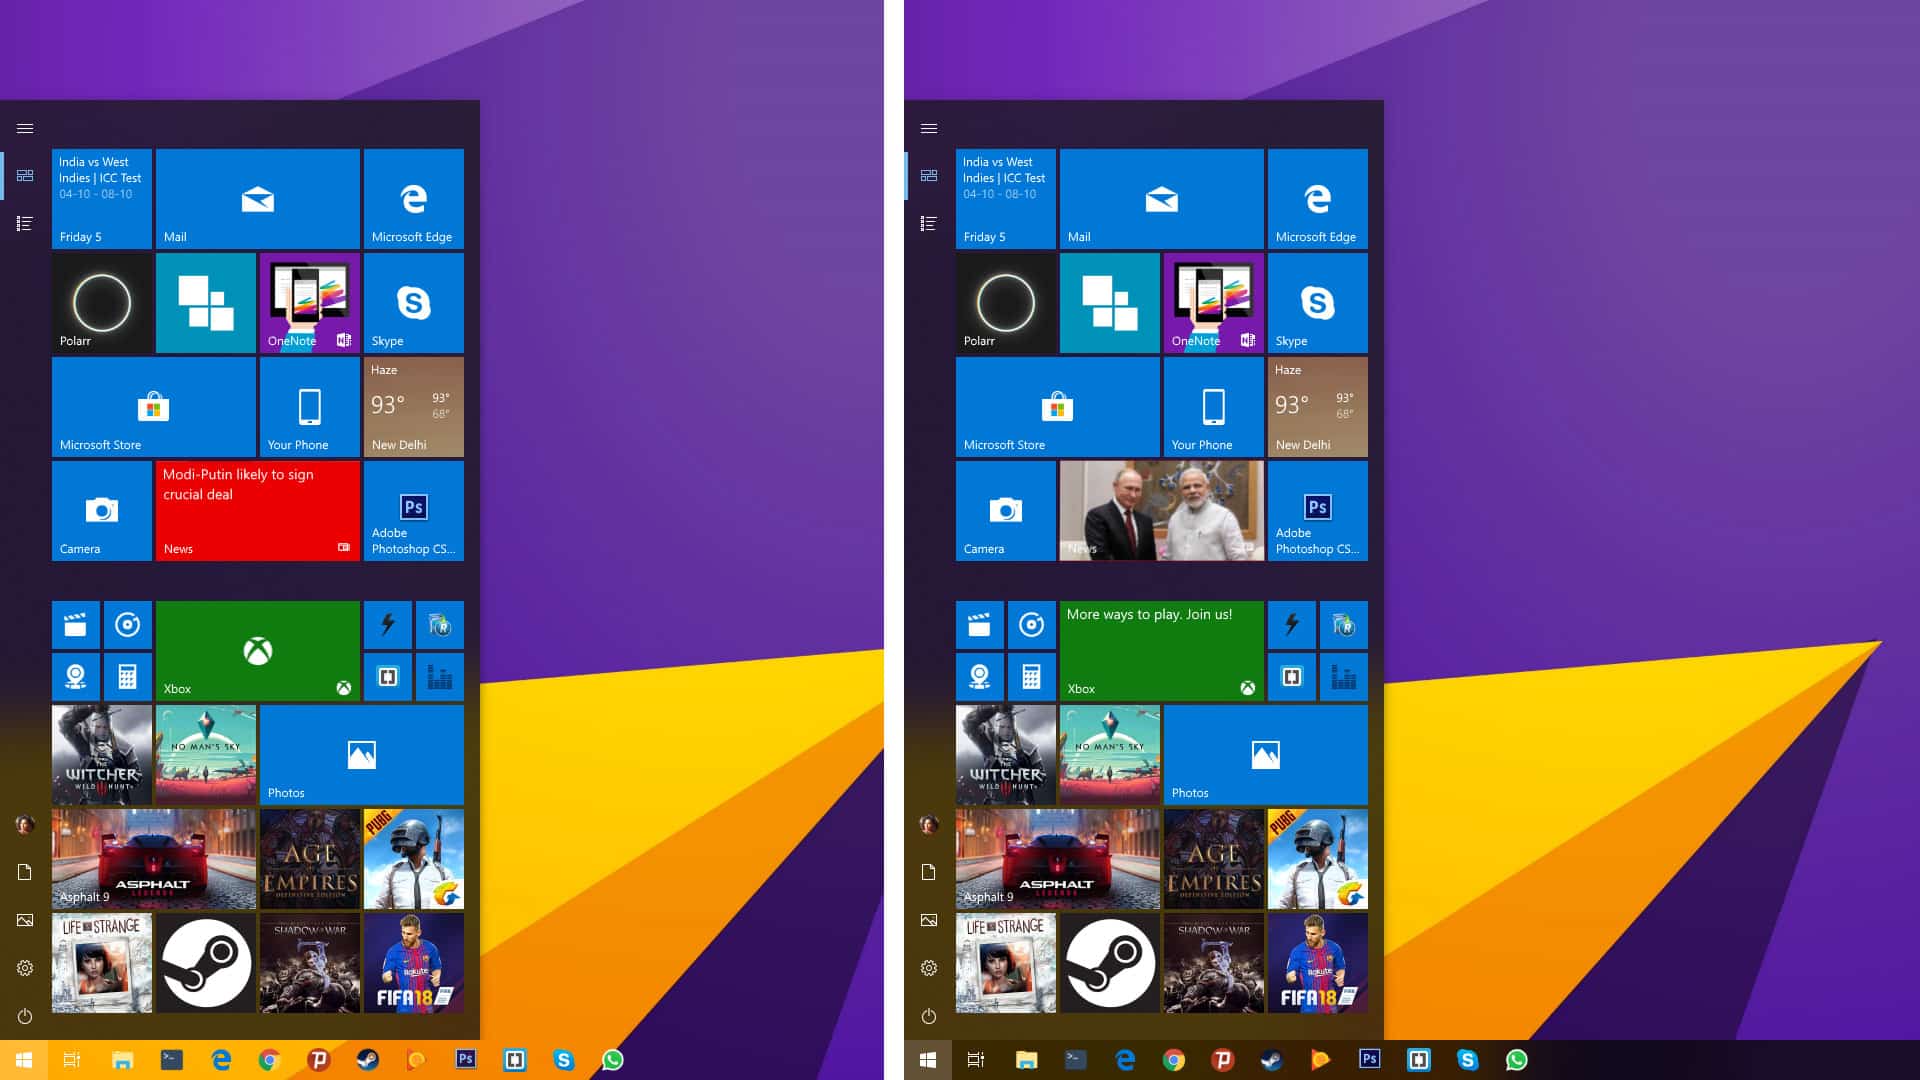Switch to Pinned tiles view in left Start menu
Screen dimensions: 1920x1080
click(x=25, y=175)
